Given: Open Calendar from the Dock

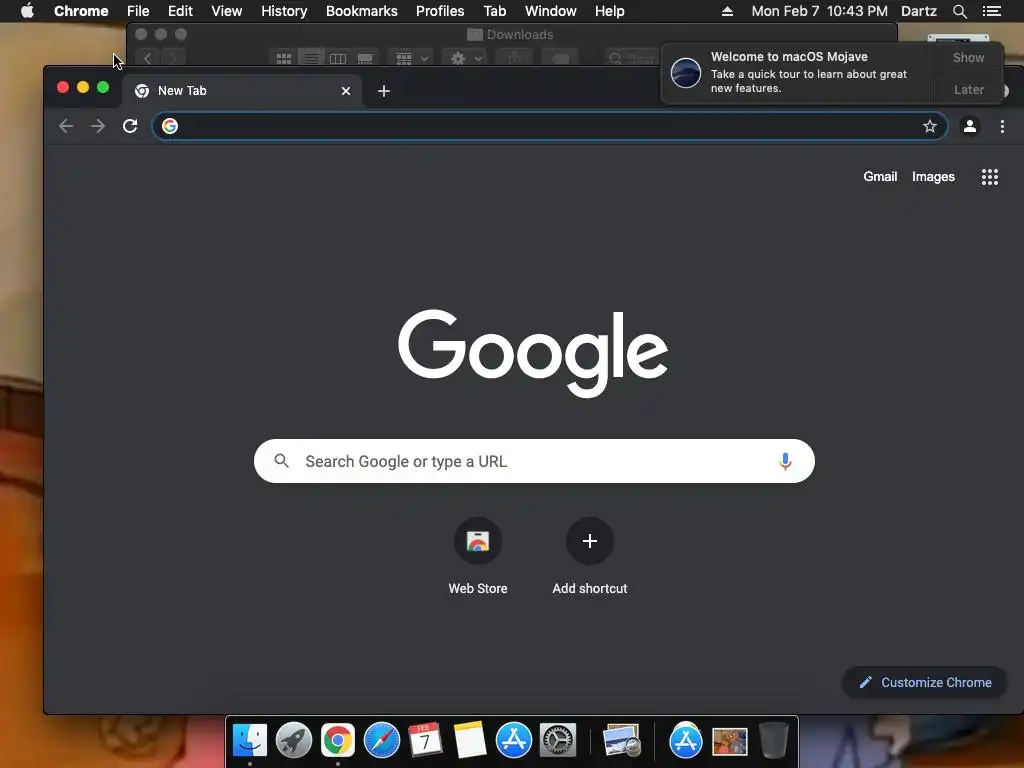Looking at the screenshot, I should [x=425, y=740].
